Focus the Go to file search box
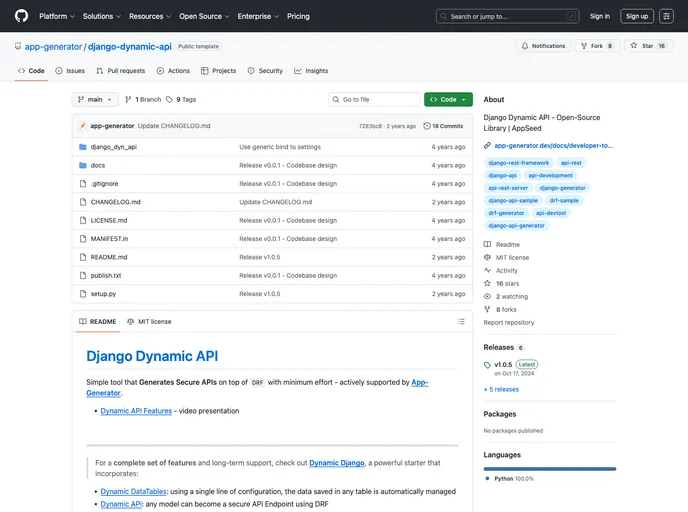The height and width of the screenshot is (512, 688). 374,100
